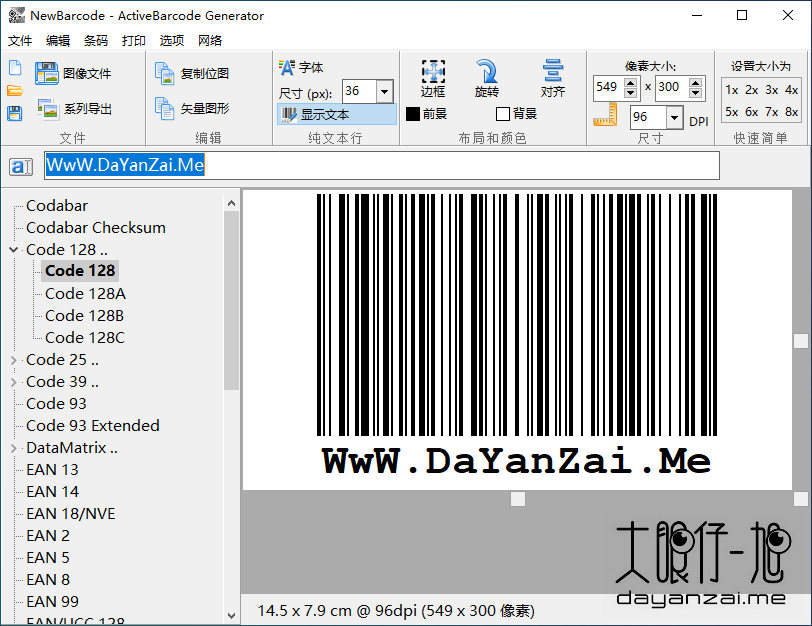Select EAN 14 barcode type
The width and height of the screenshot is (812, 626).
pos(52,492)
